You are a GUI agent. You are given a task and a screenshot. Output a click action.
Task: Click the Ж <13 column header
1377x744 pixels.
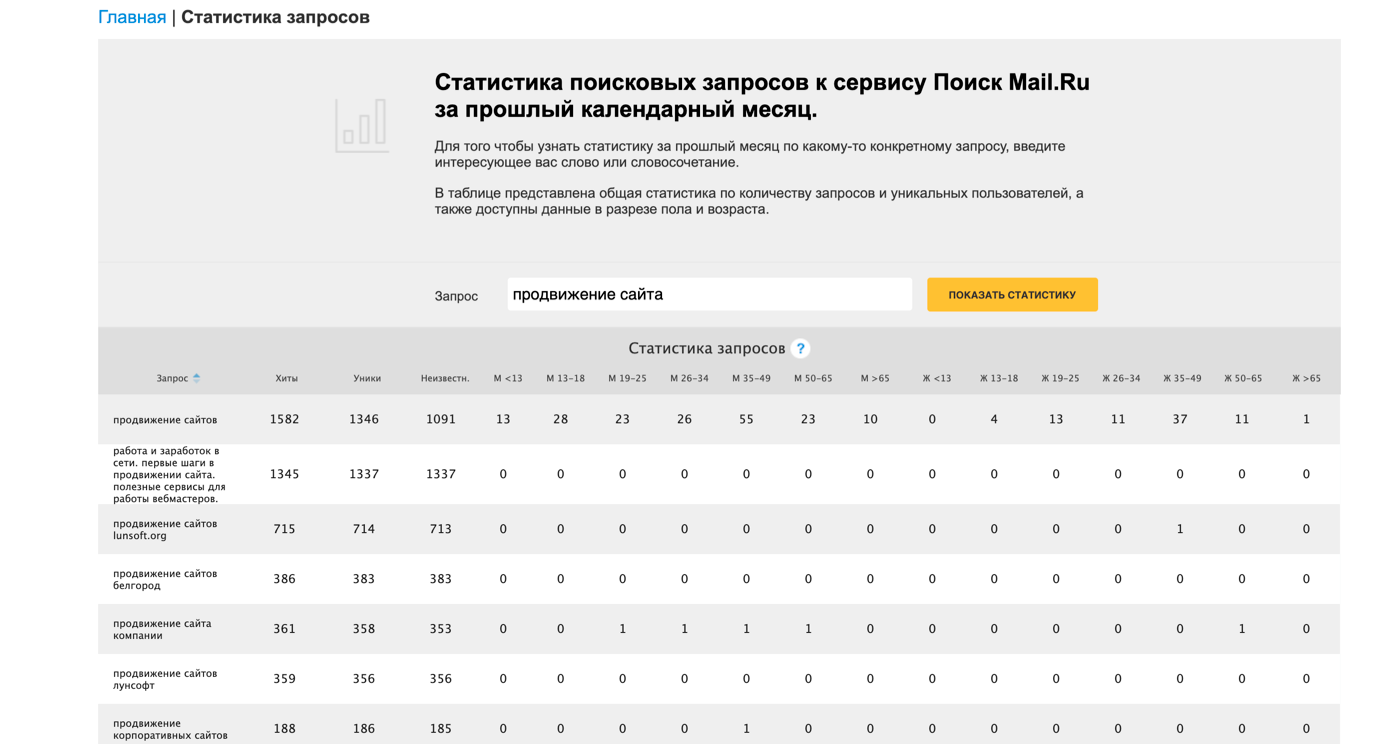pos(937,378)
